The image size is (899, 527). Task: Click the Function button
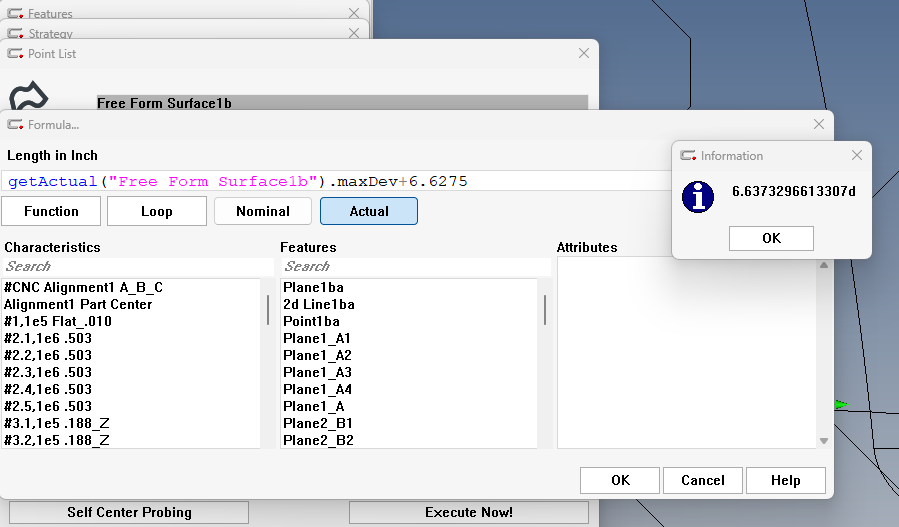pos(51,211)
